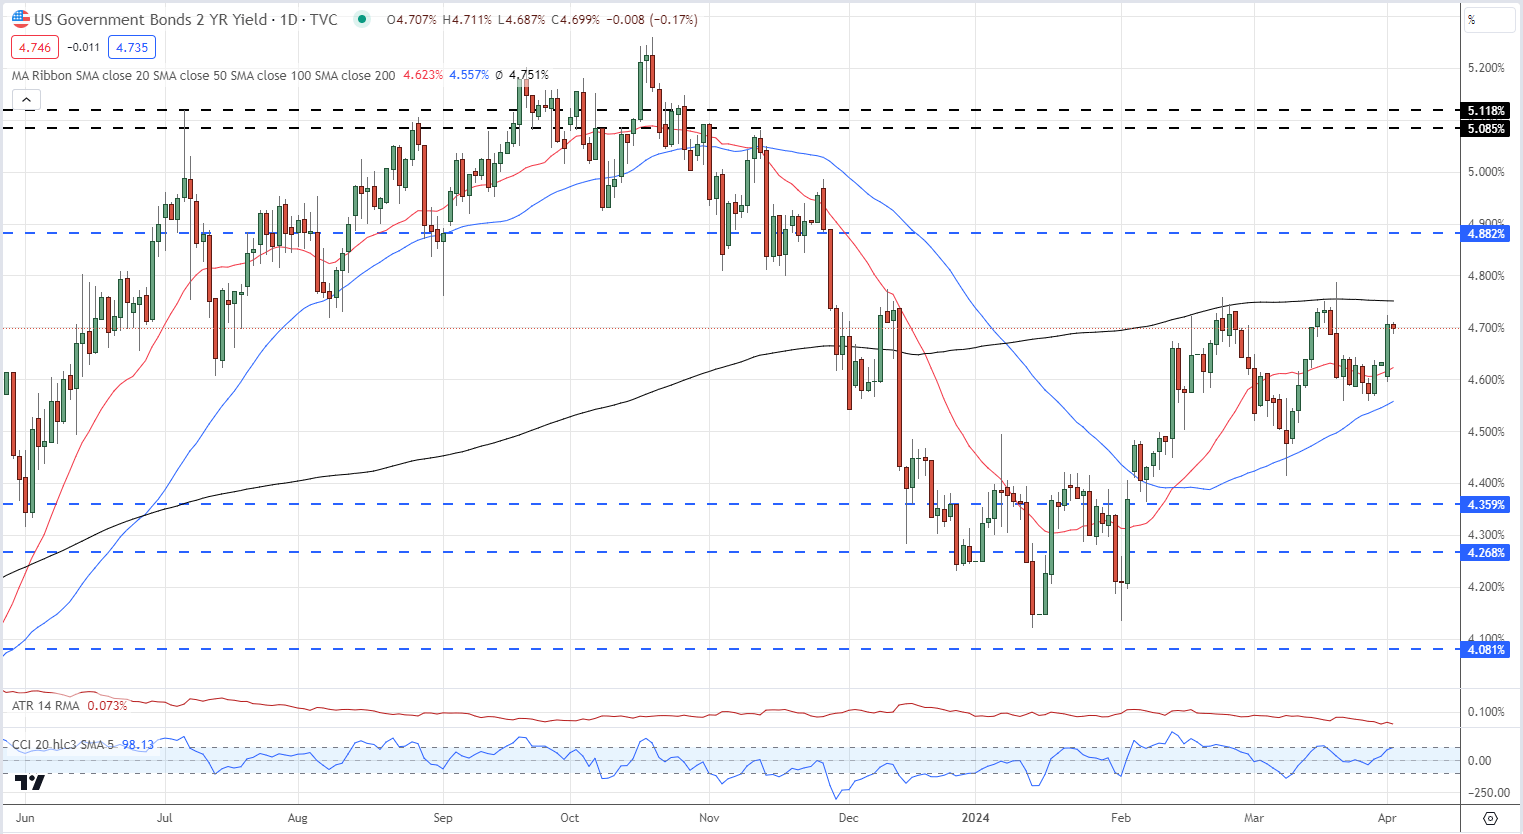Click the ATR value 0.073%

click(107, 706)
